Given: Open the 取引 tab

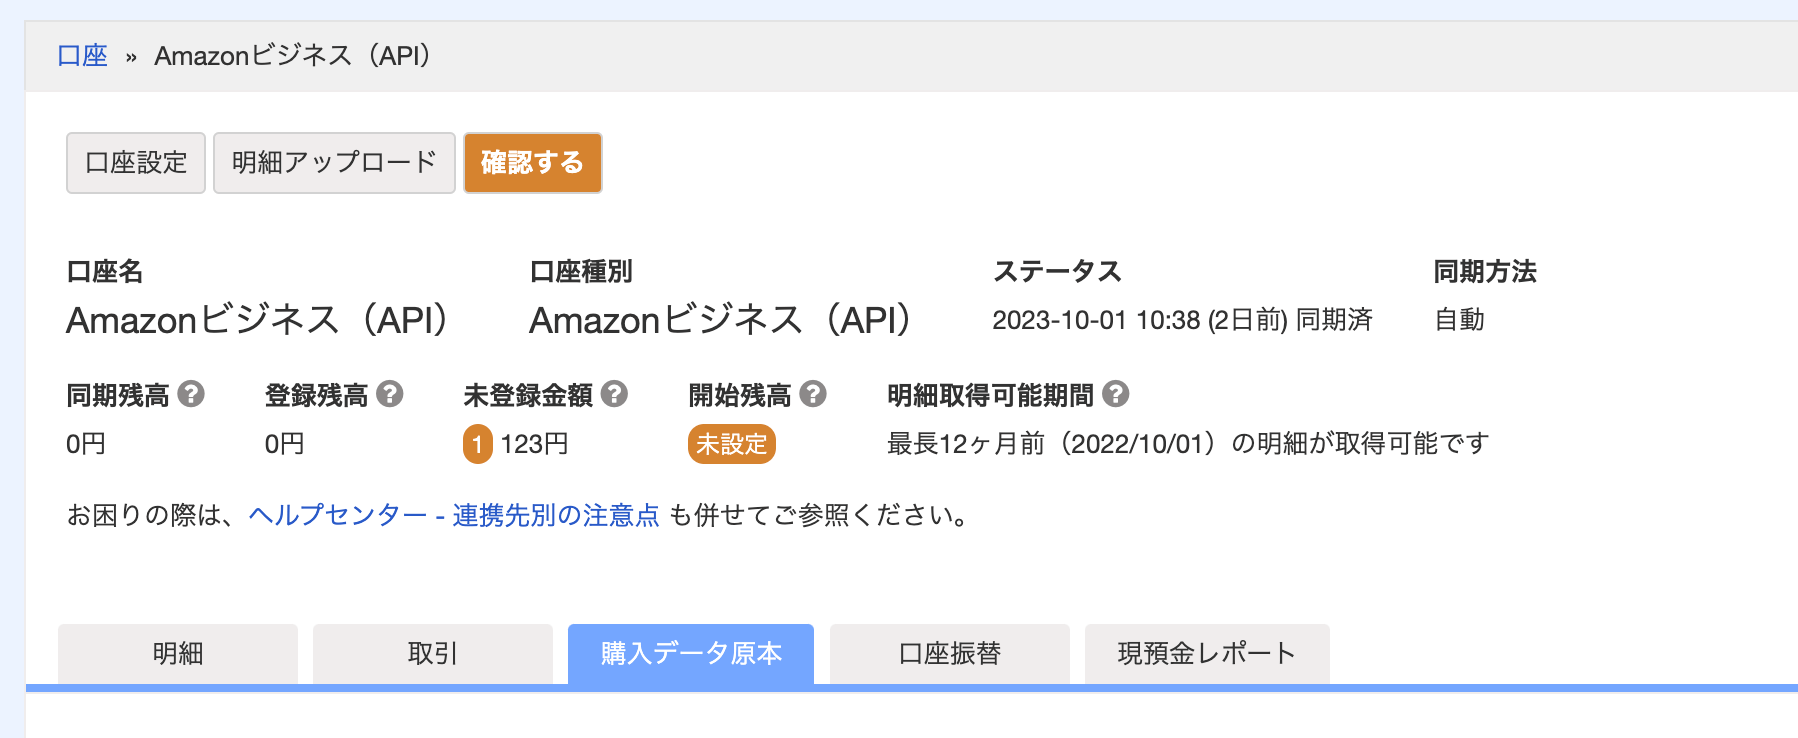Looking at the screenshot, I should [x=431, y=653].
